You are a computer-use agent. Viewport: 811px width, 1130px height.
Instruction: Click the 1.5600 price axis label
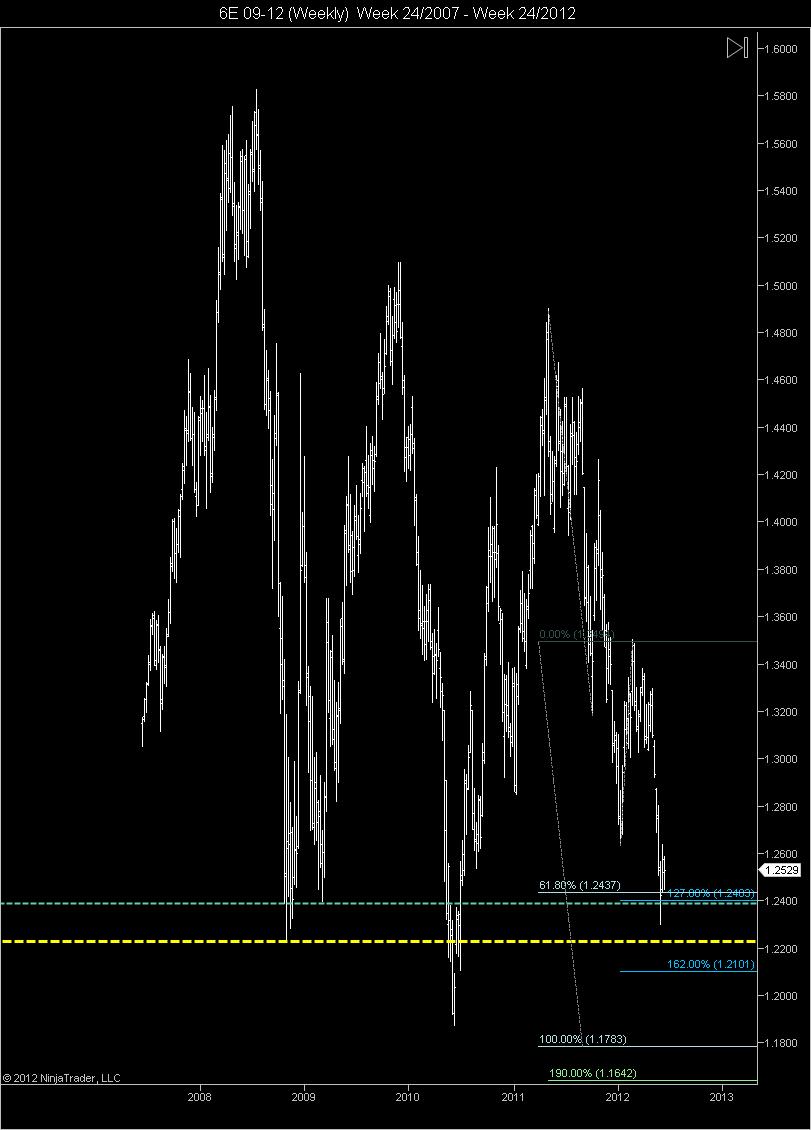(x=781, y=143)
